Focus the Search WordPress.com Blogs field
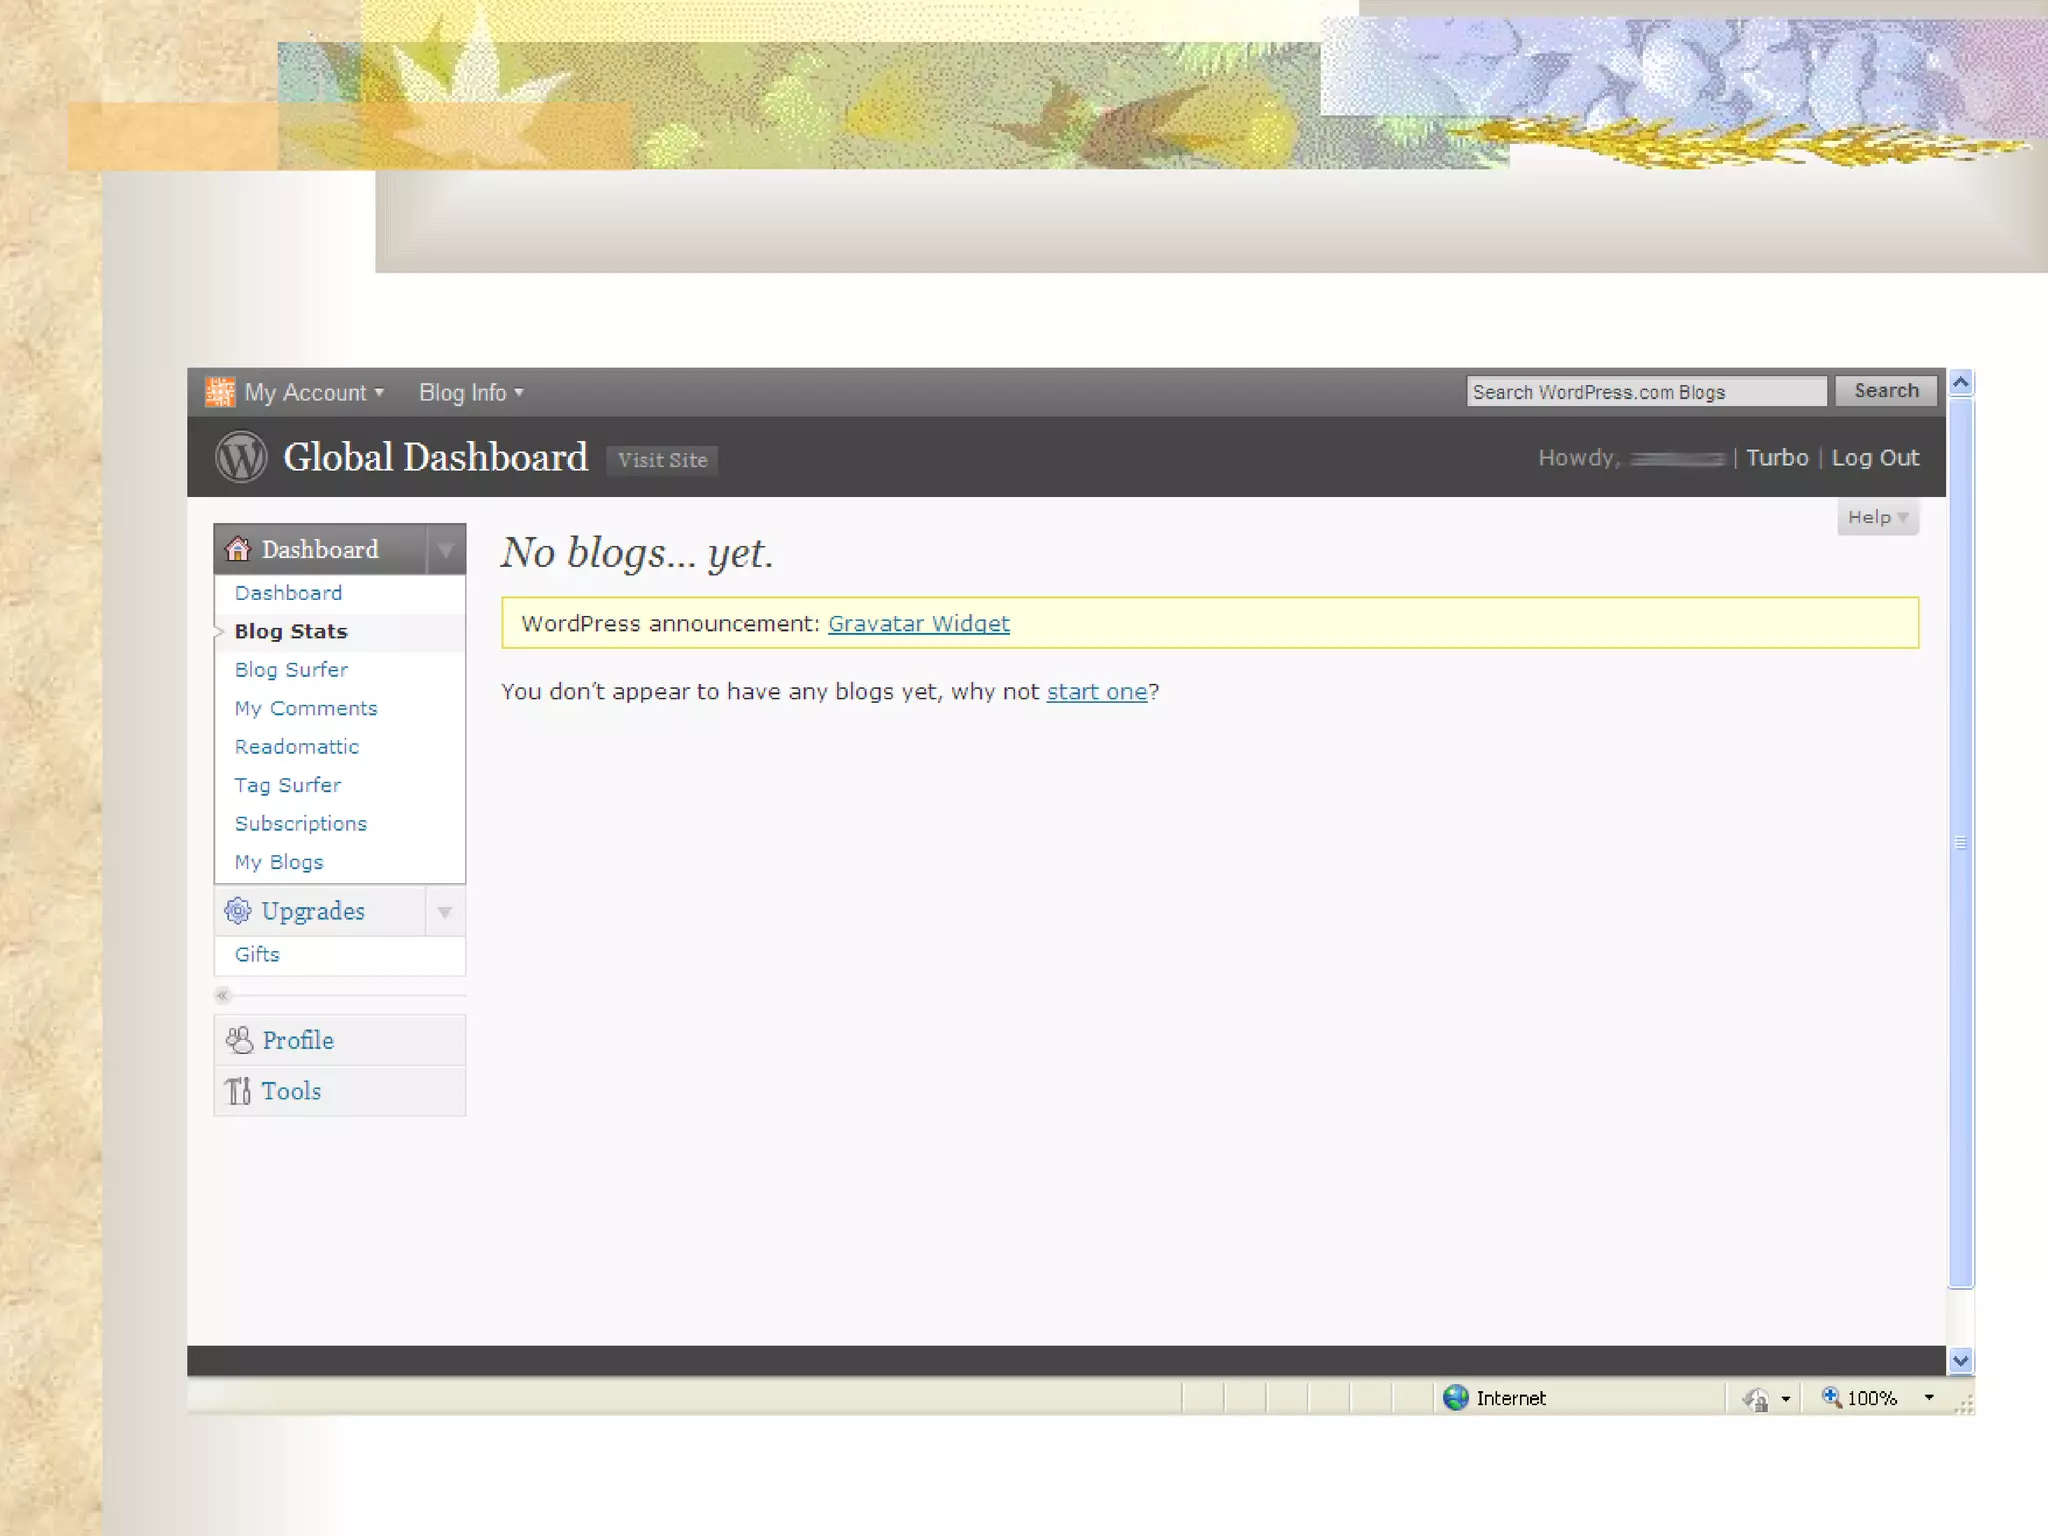 1645,392
